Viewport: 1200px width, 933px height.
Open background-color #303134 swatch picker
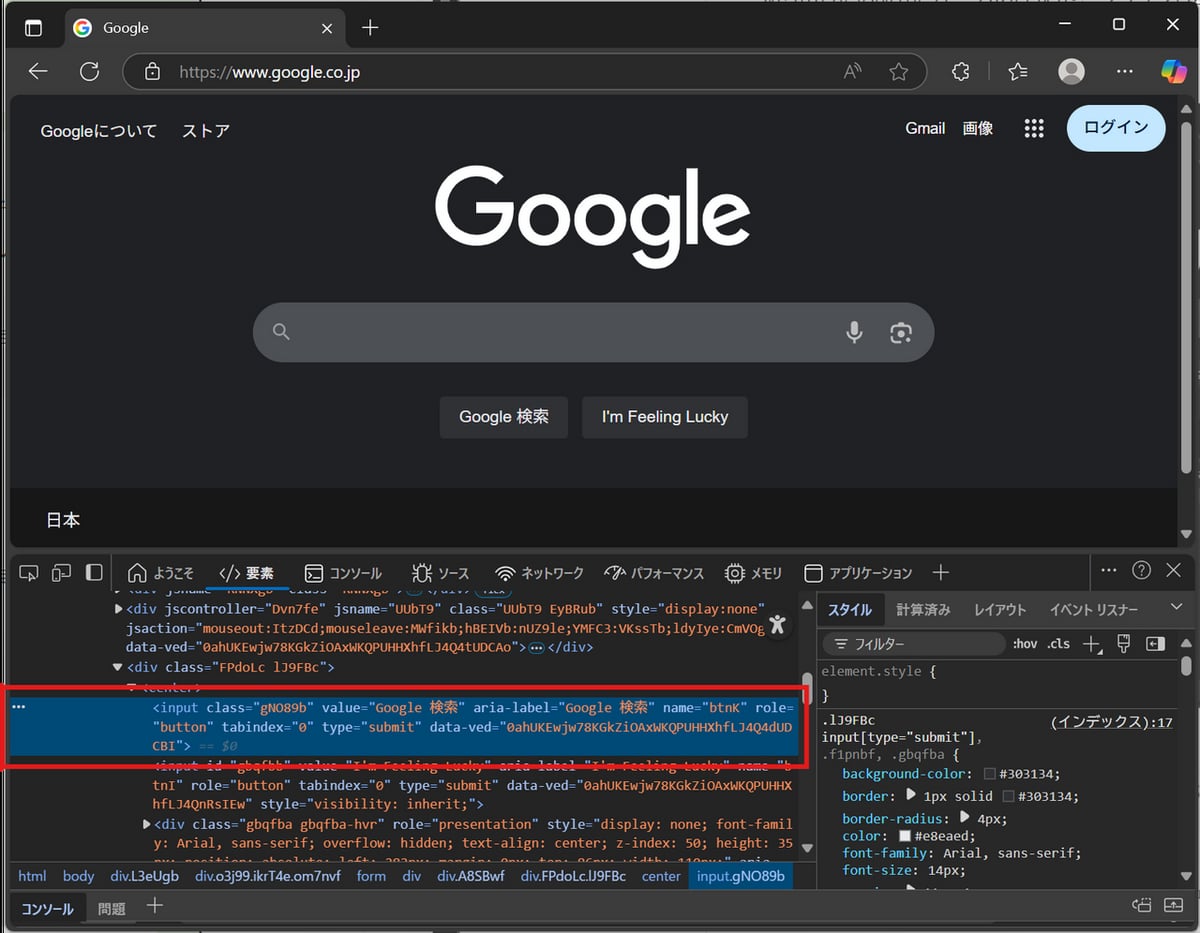point(990,774)
